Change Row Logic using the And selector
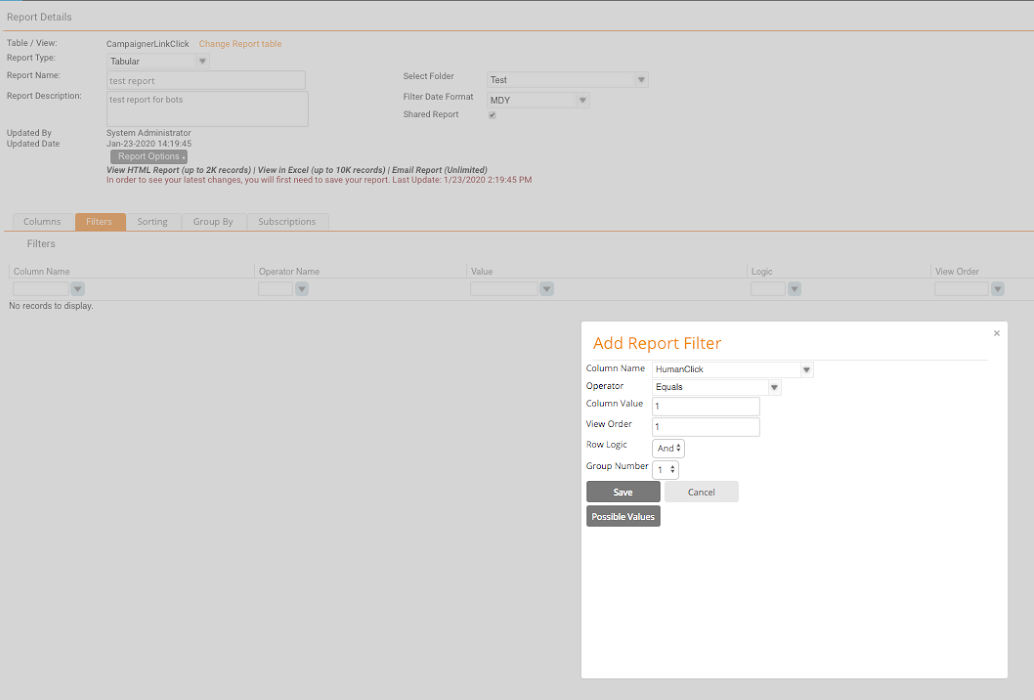Screen dimensions: 1034x700 (x=667, y=447)
